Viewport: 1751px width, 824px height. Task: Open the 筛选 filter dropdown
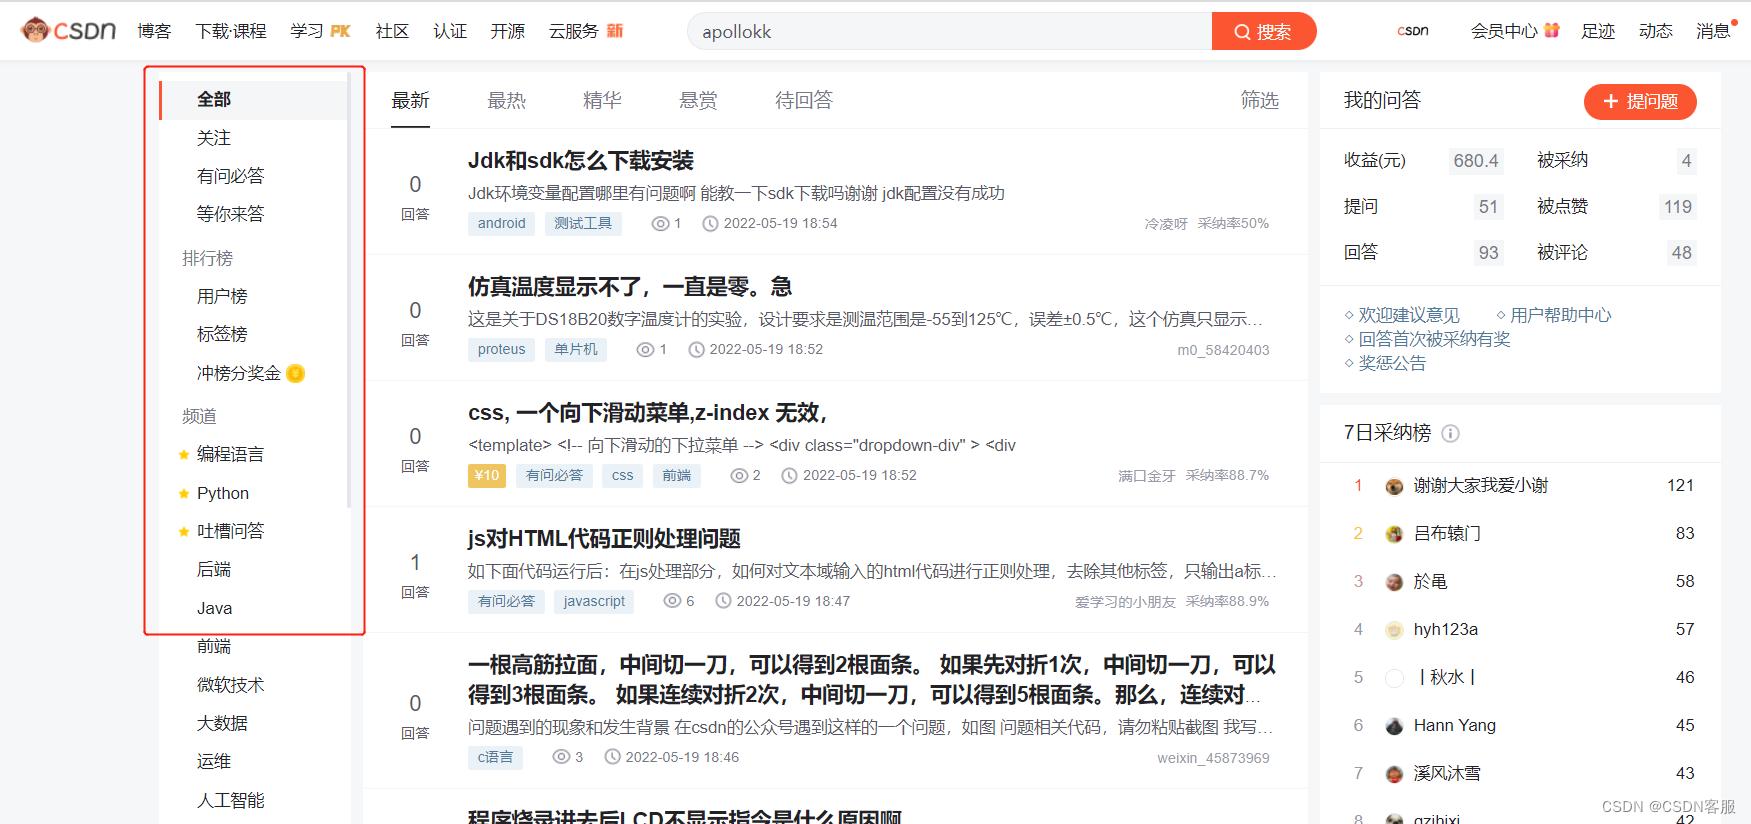[x=1260, y=100]
